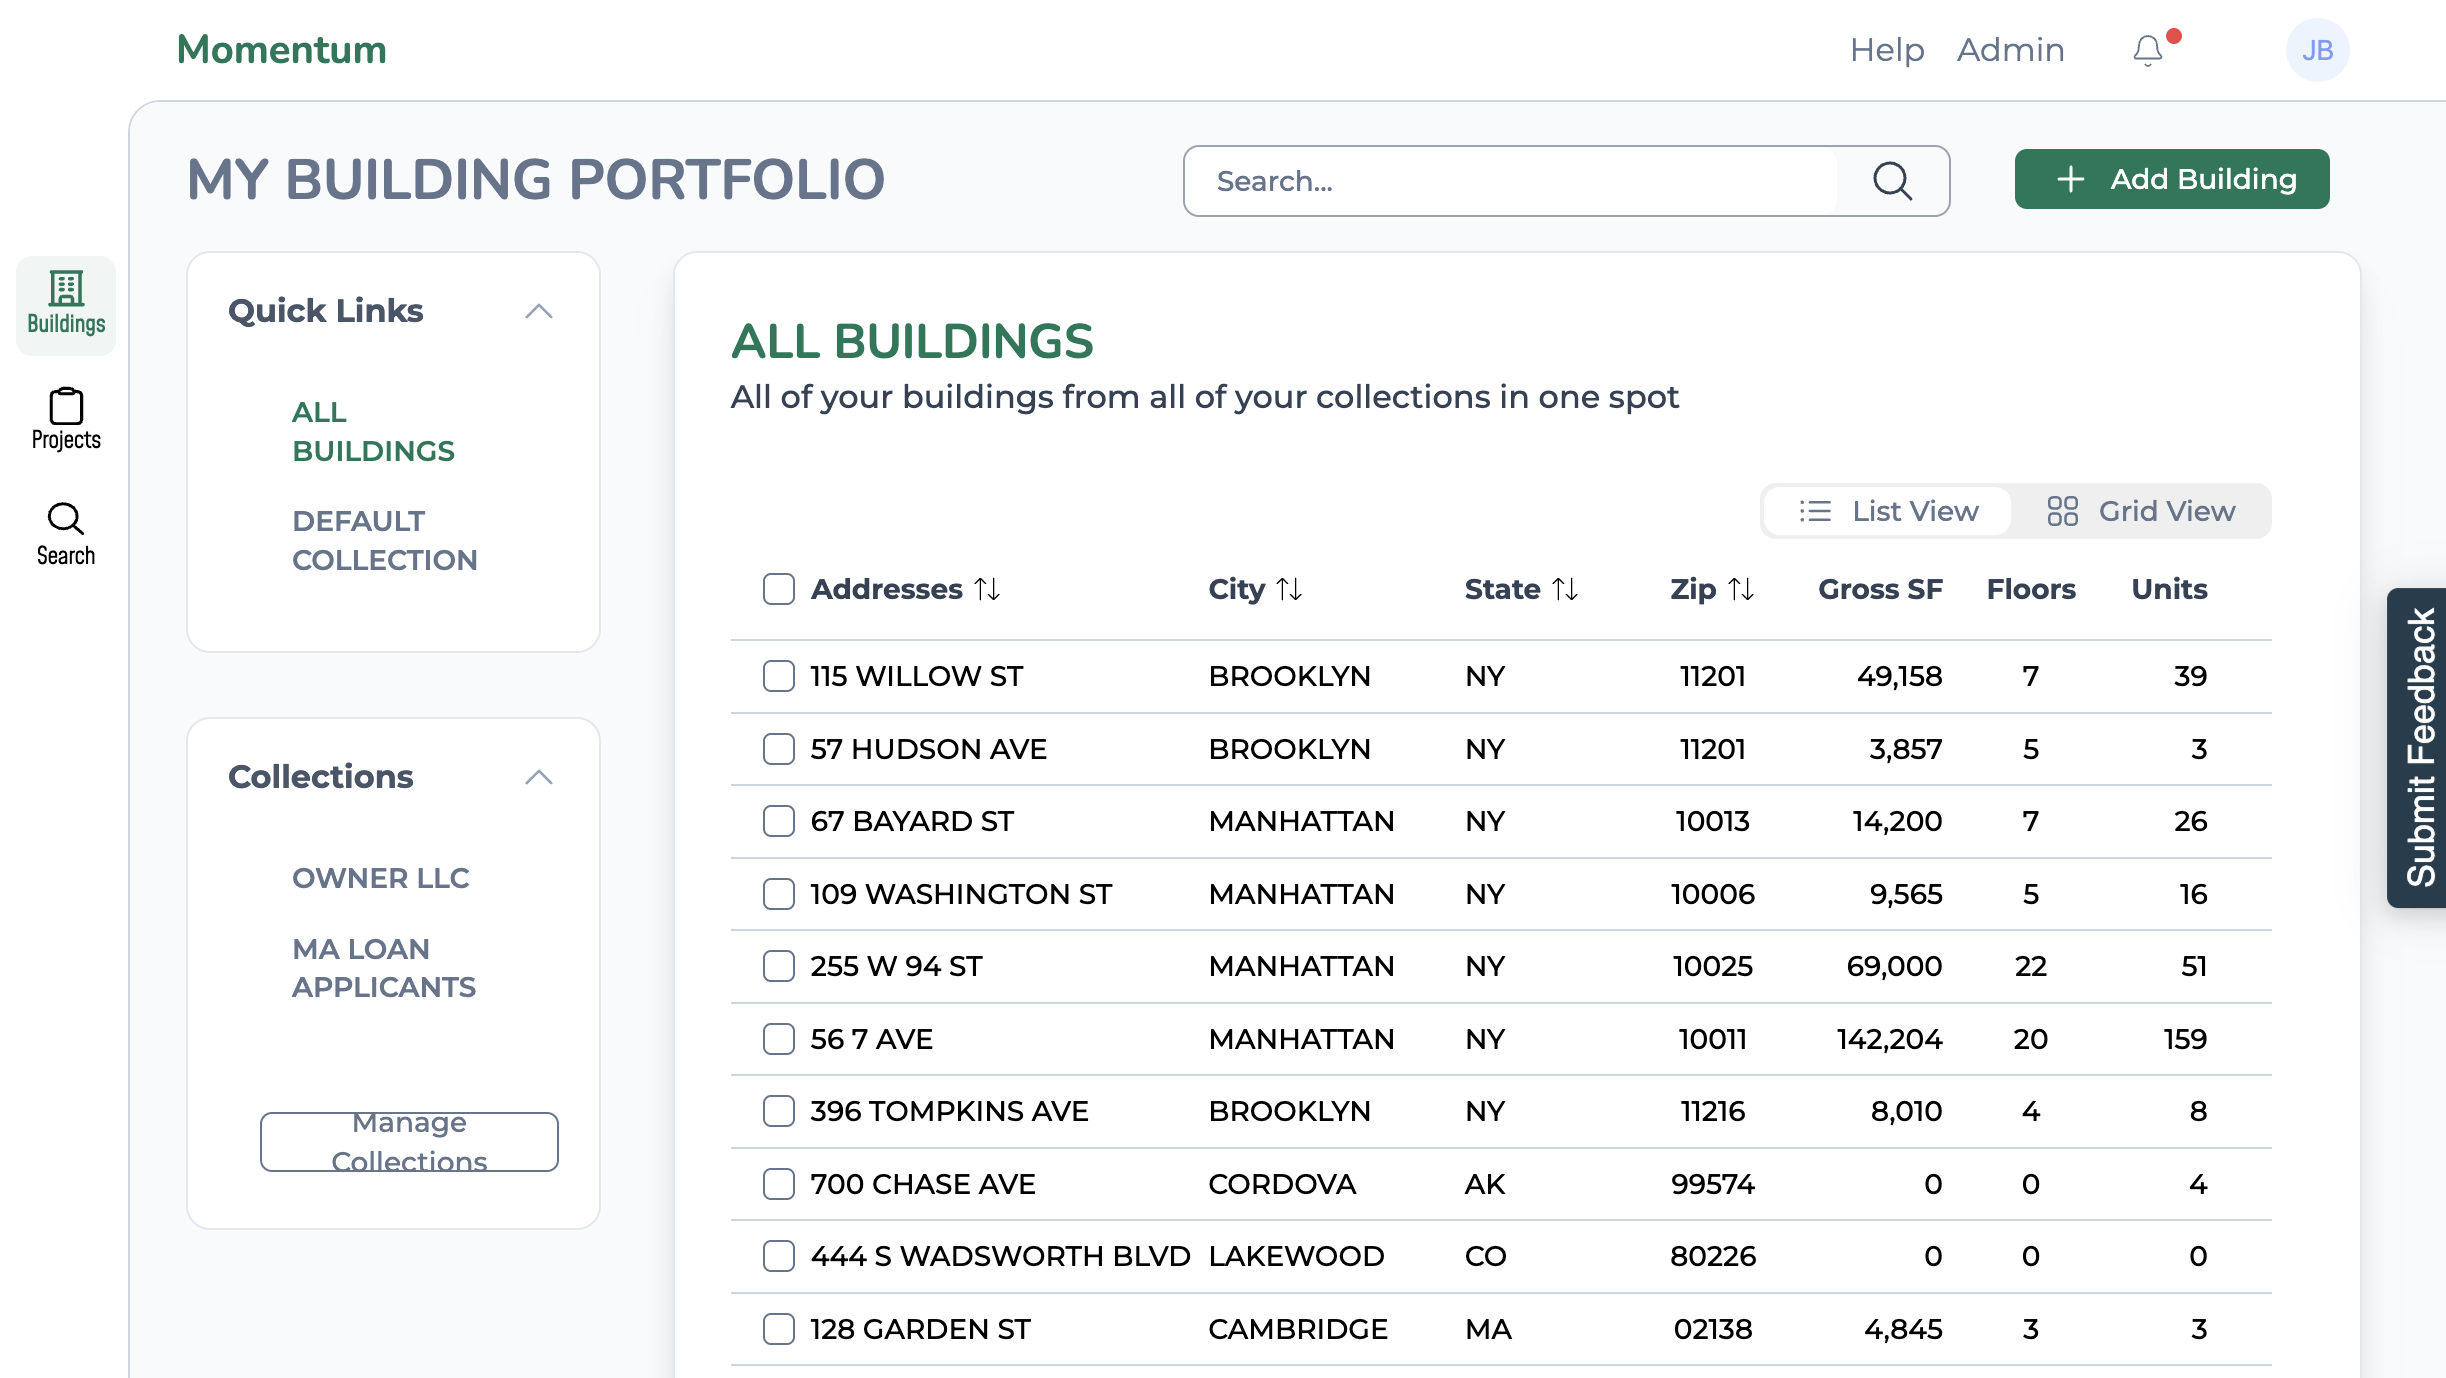Viewport: 2446px width, 1378px height.
Task: Check the select-all header checkbox
Action: coord(778,589)
